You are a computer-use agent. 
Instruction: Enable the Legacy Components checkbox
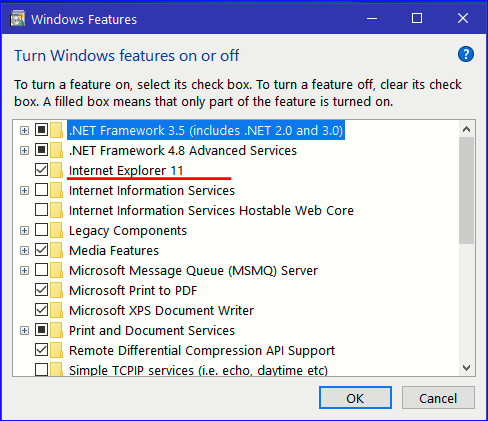coord(41,230)
